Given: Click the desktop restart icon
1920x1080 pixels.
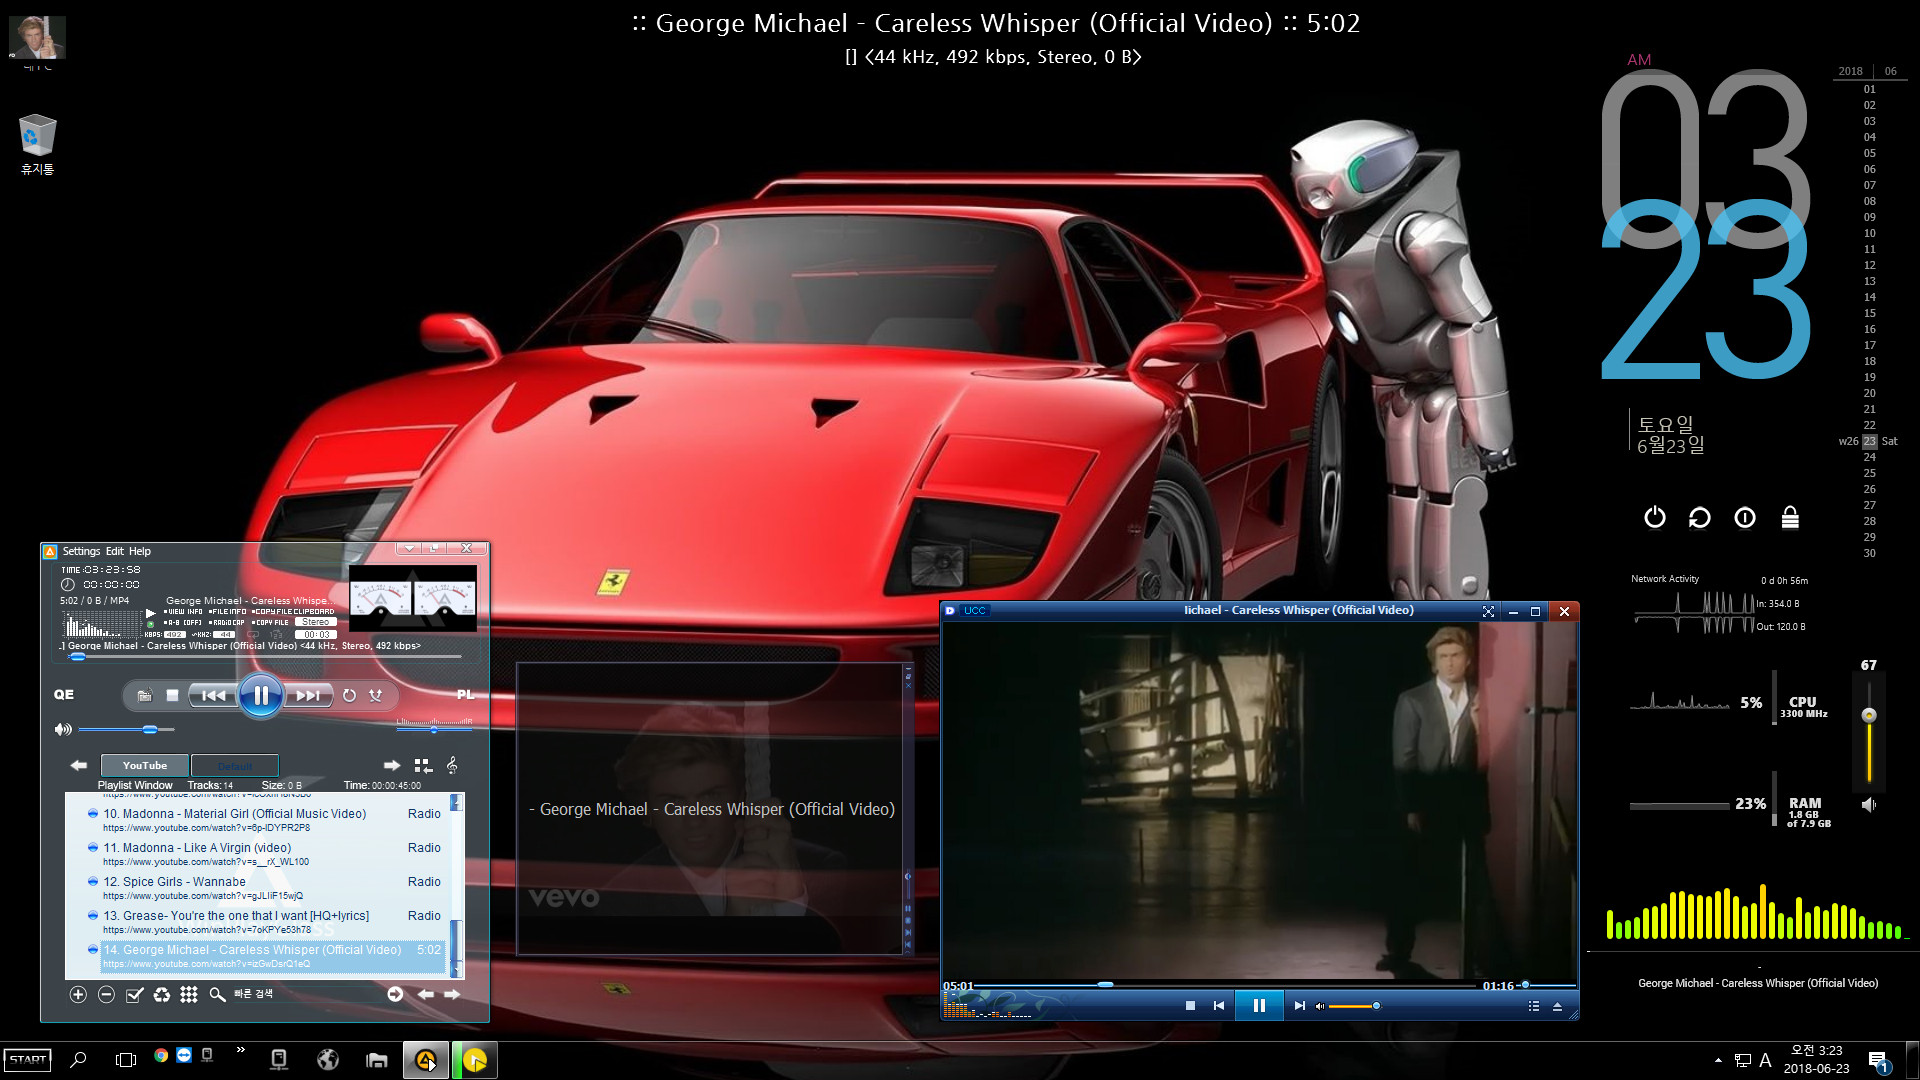Looking at the screenshot, I should (1700, 517).
